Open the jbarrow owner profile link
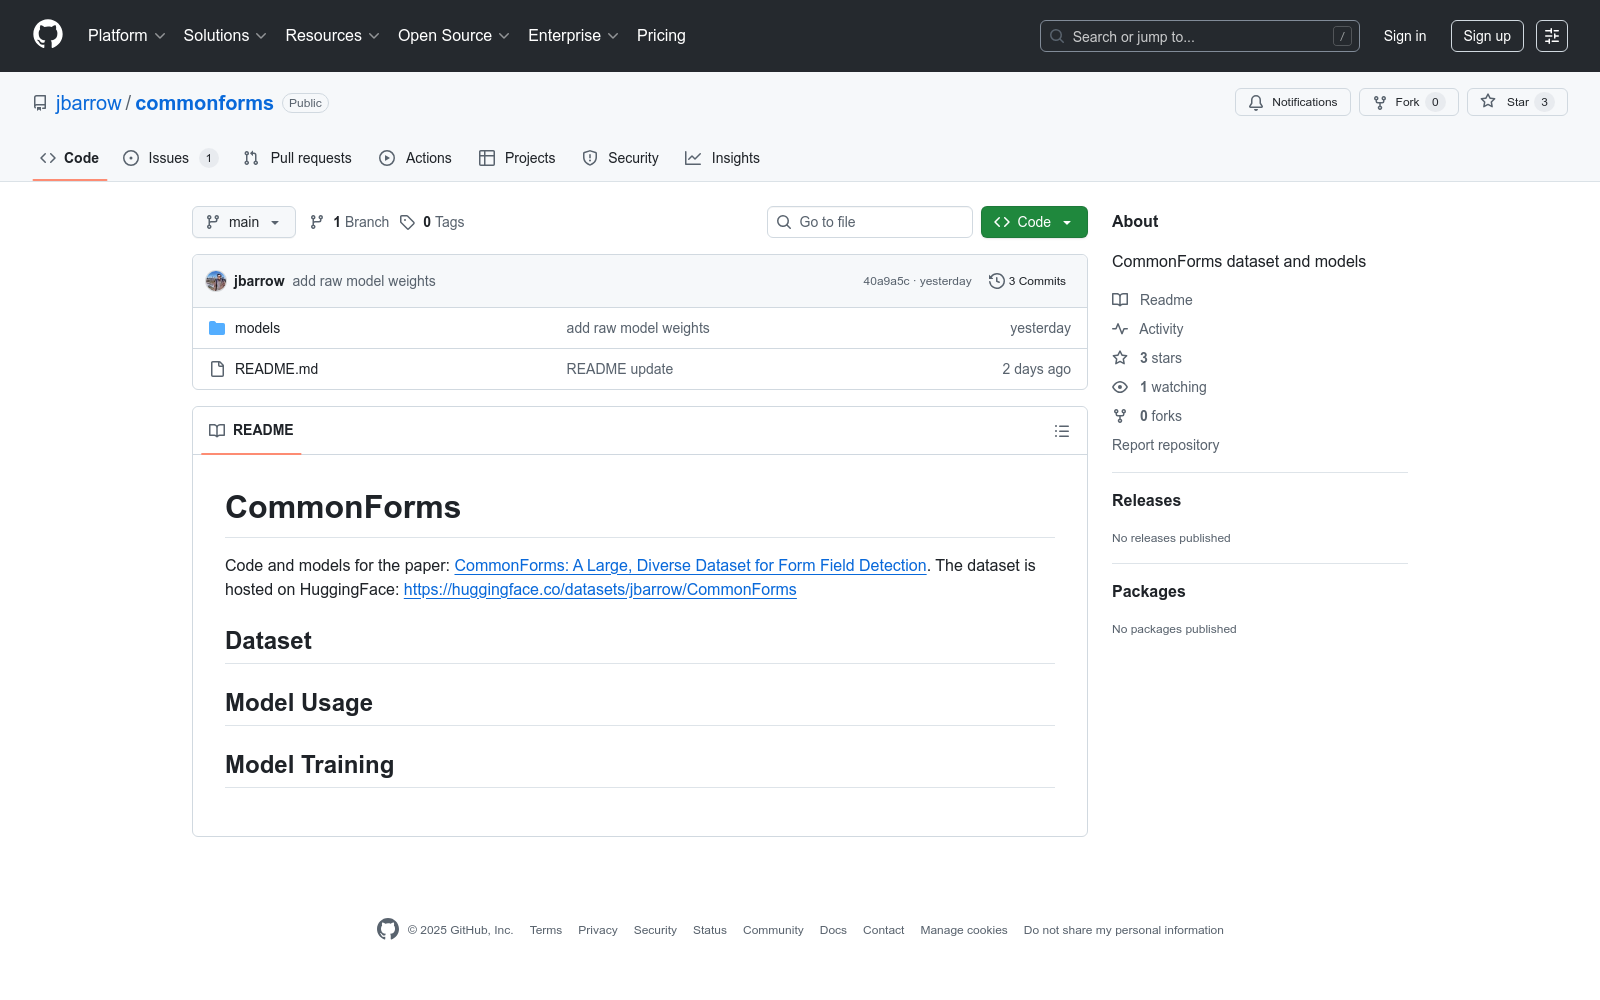This screenshot has width=1600, height=1000. [x=89, y=103]
